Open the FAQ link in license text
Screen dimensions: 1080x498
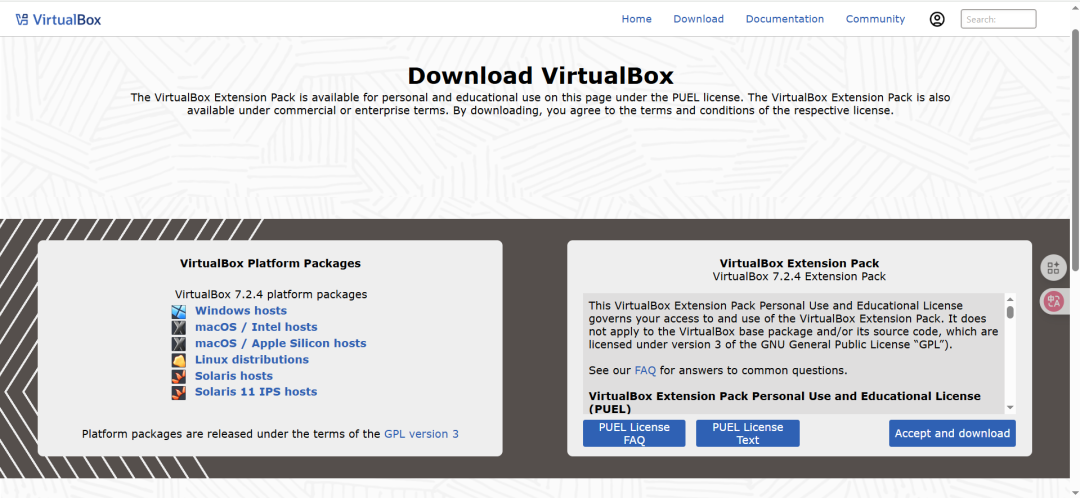(x=645, y=370)
